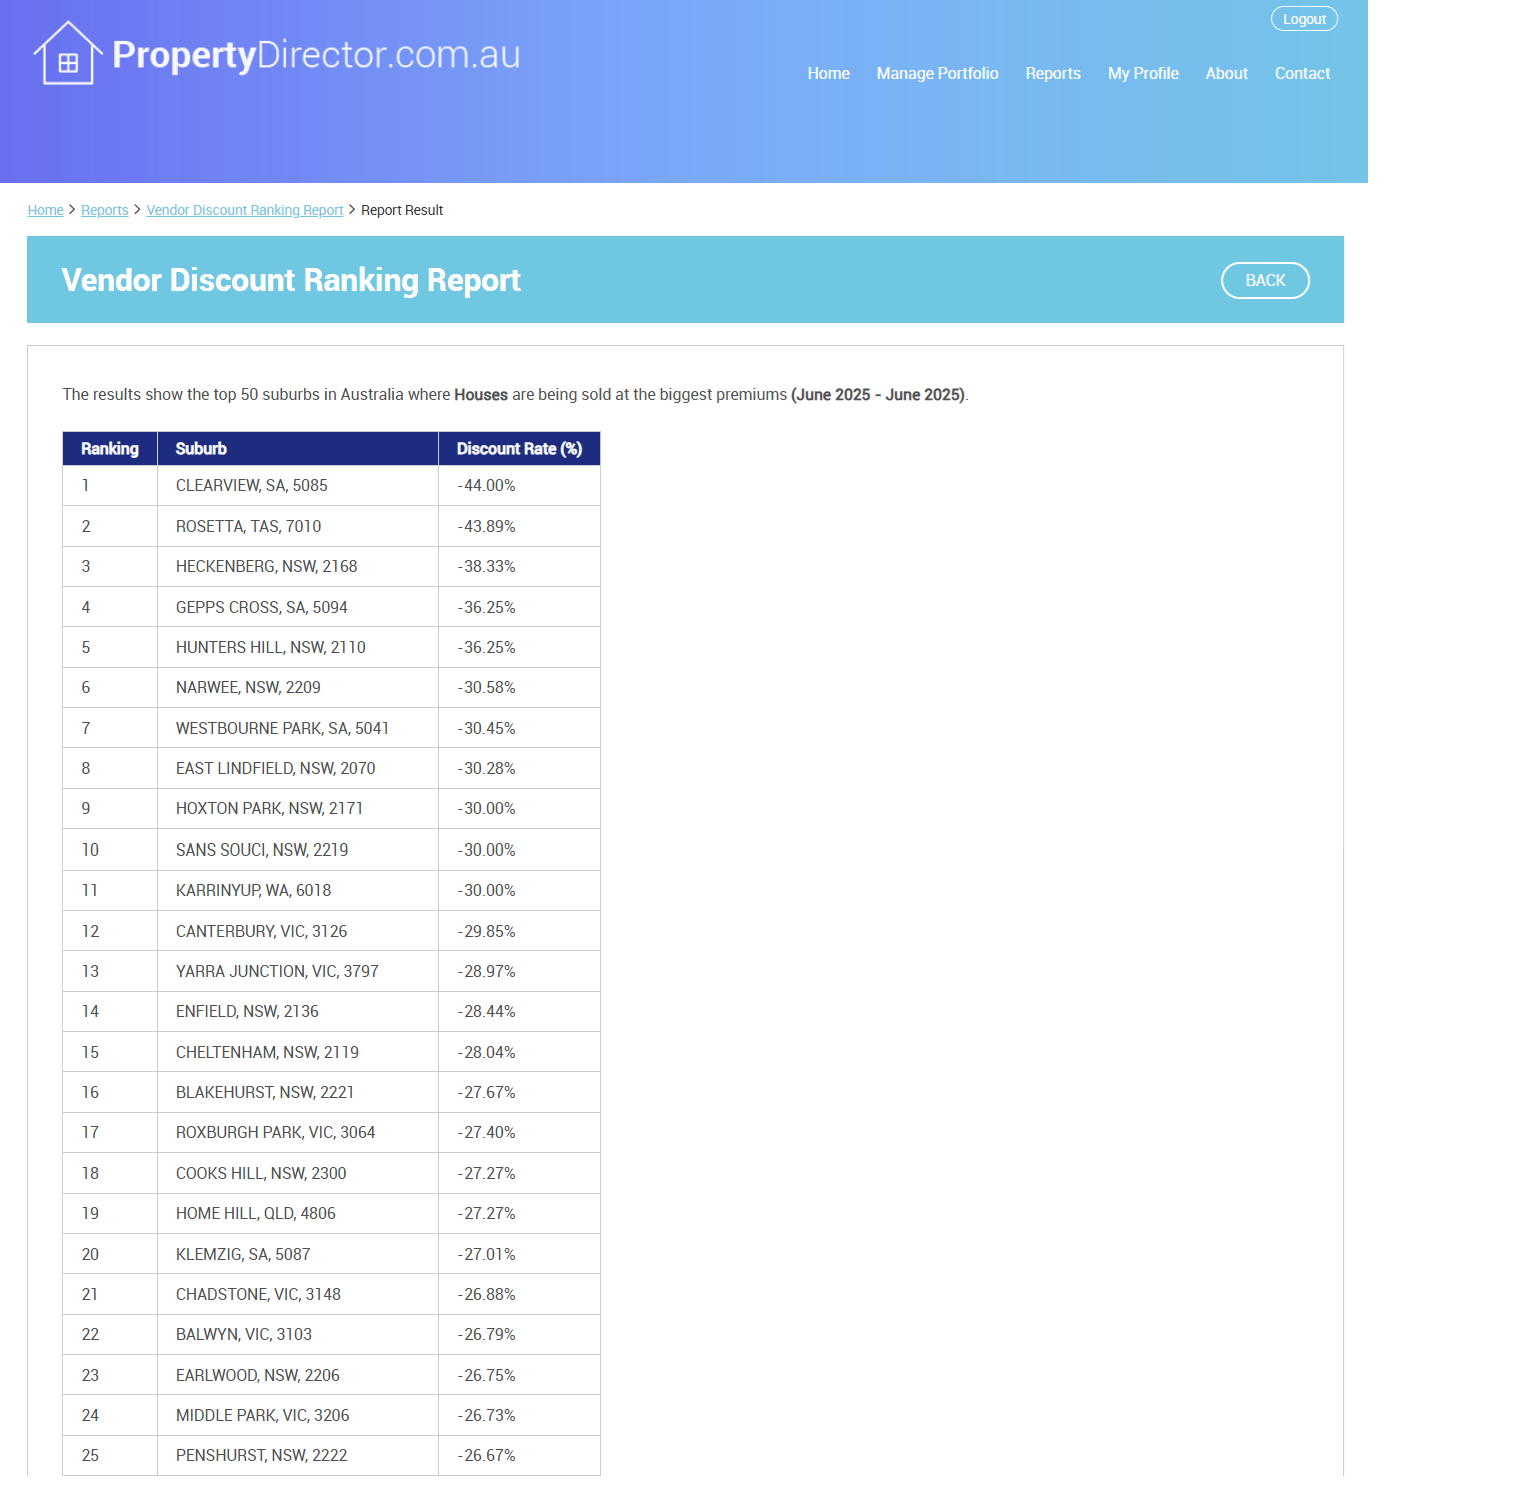This screenshot has width=1530, height=1502.
Task: Follow the Reports breadcrumb link
Action: point(104,210)
